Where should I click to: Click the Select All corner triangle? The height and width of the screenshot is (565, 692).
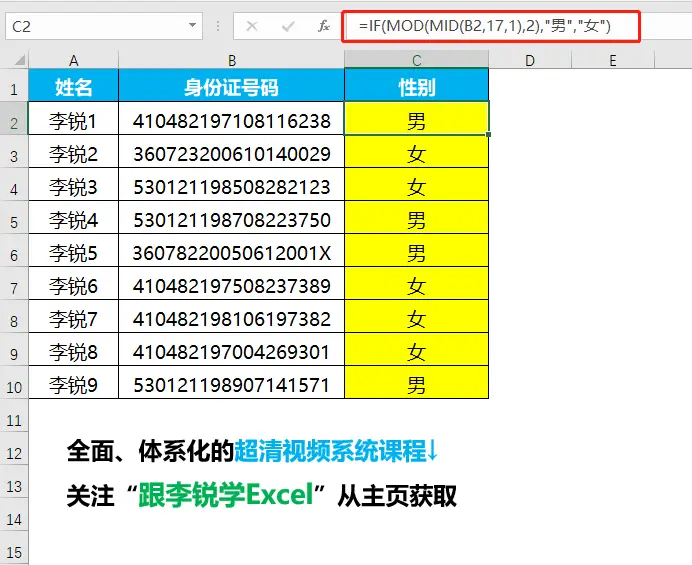point(14,61)
